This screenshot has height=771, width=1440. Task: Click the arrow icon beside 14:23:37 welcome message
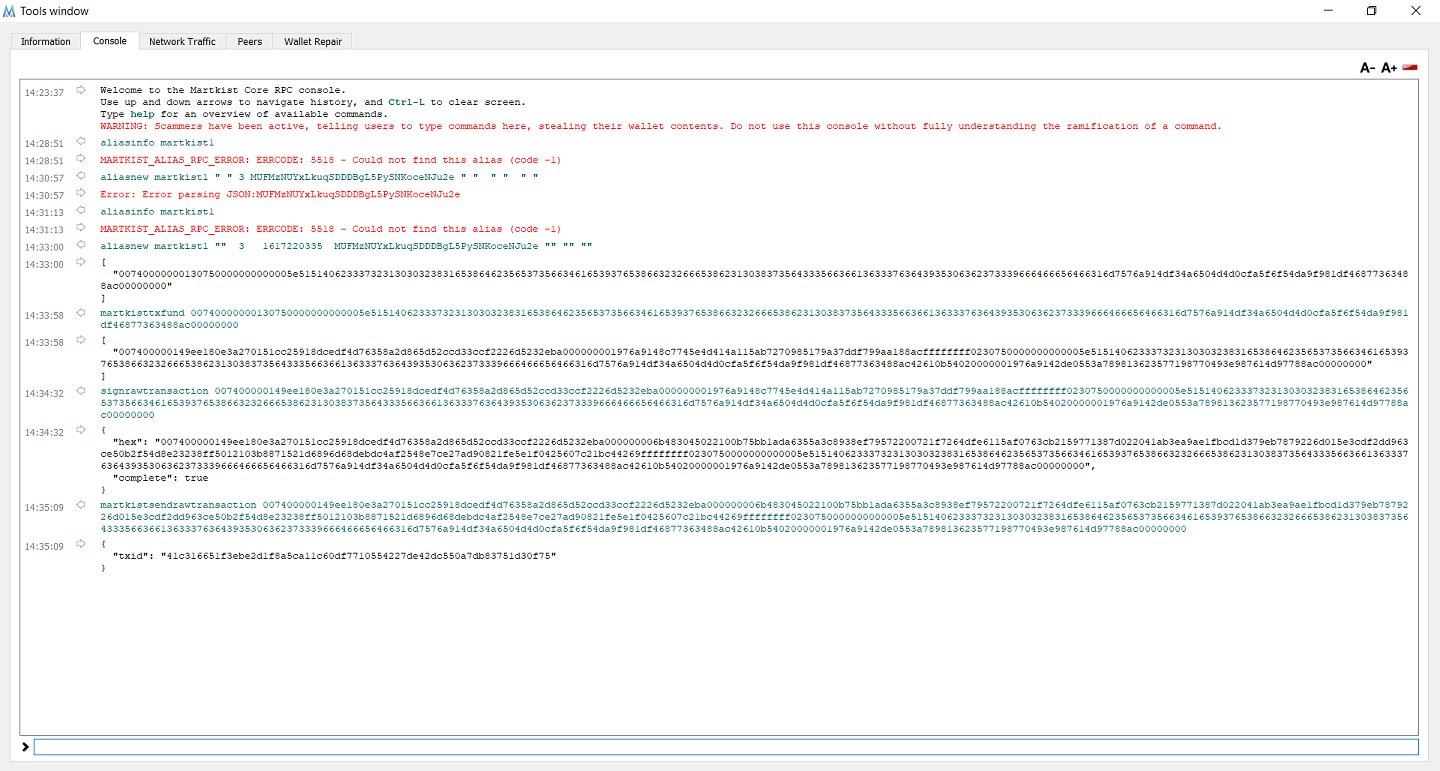click(82, 91)
